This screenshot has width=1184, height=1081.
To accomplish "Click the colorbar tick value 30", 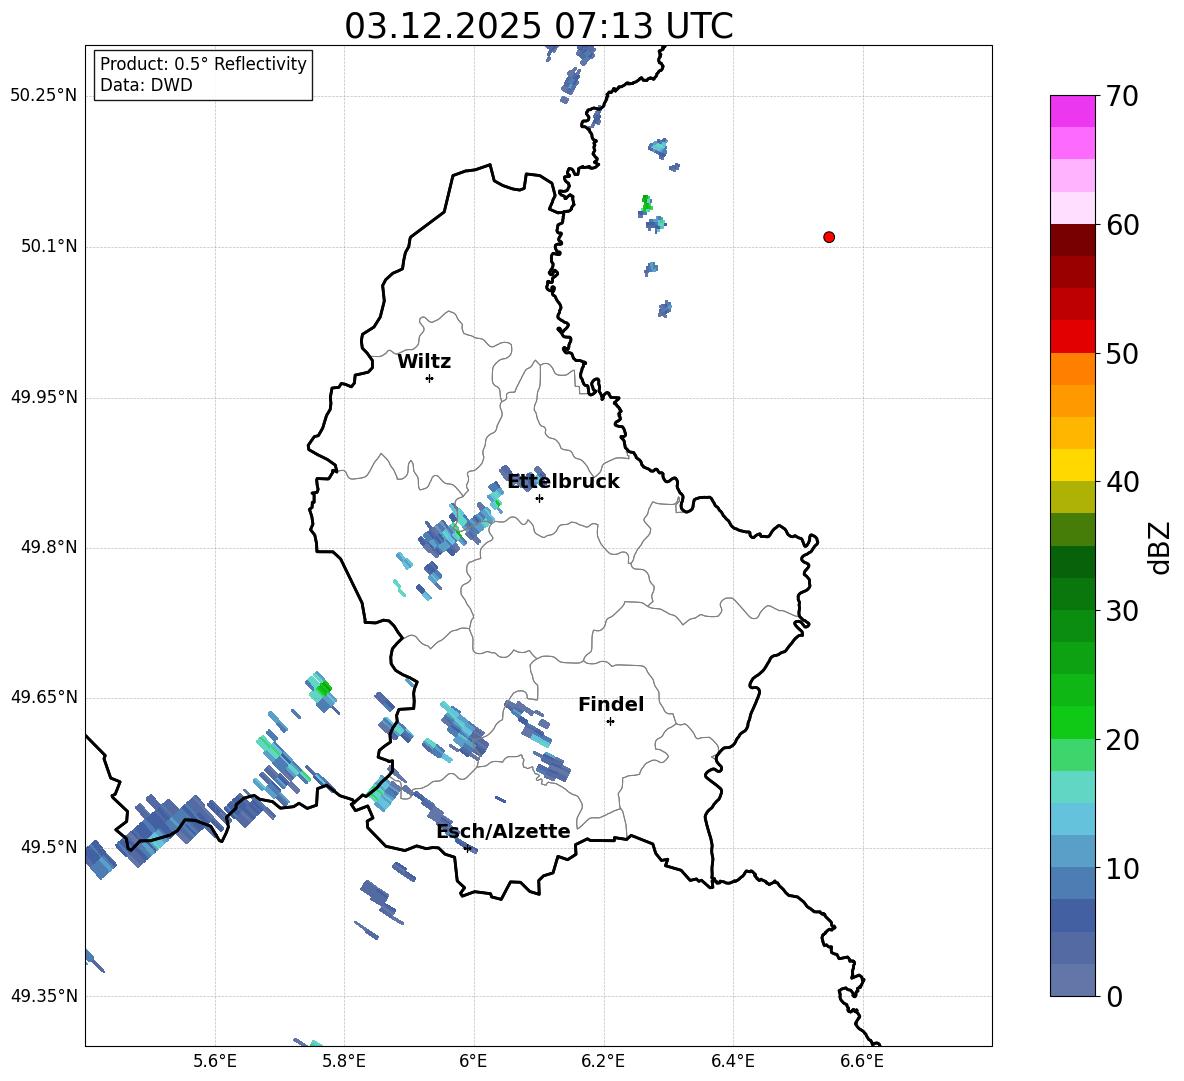I will coord(1122,611).
